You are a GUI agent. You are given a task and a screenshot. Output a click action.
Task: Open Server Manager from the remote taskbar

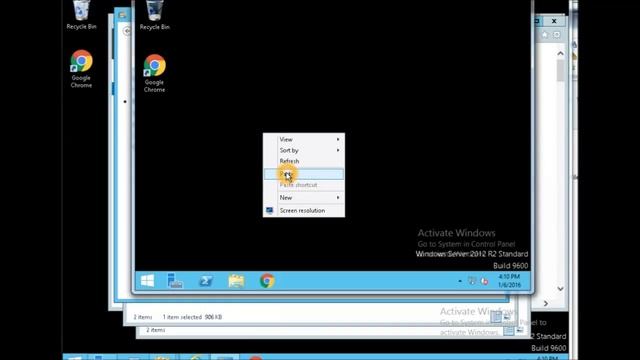[175, 281]
